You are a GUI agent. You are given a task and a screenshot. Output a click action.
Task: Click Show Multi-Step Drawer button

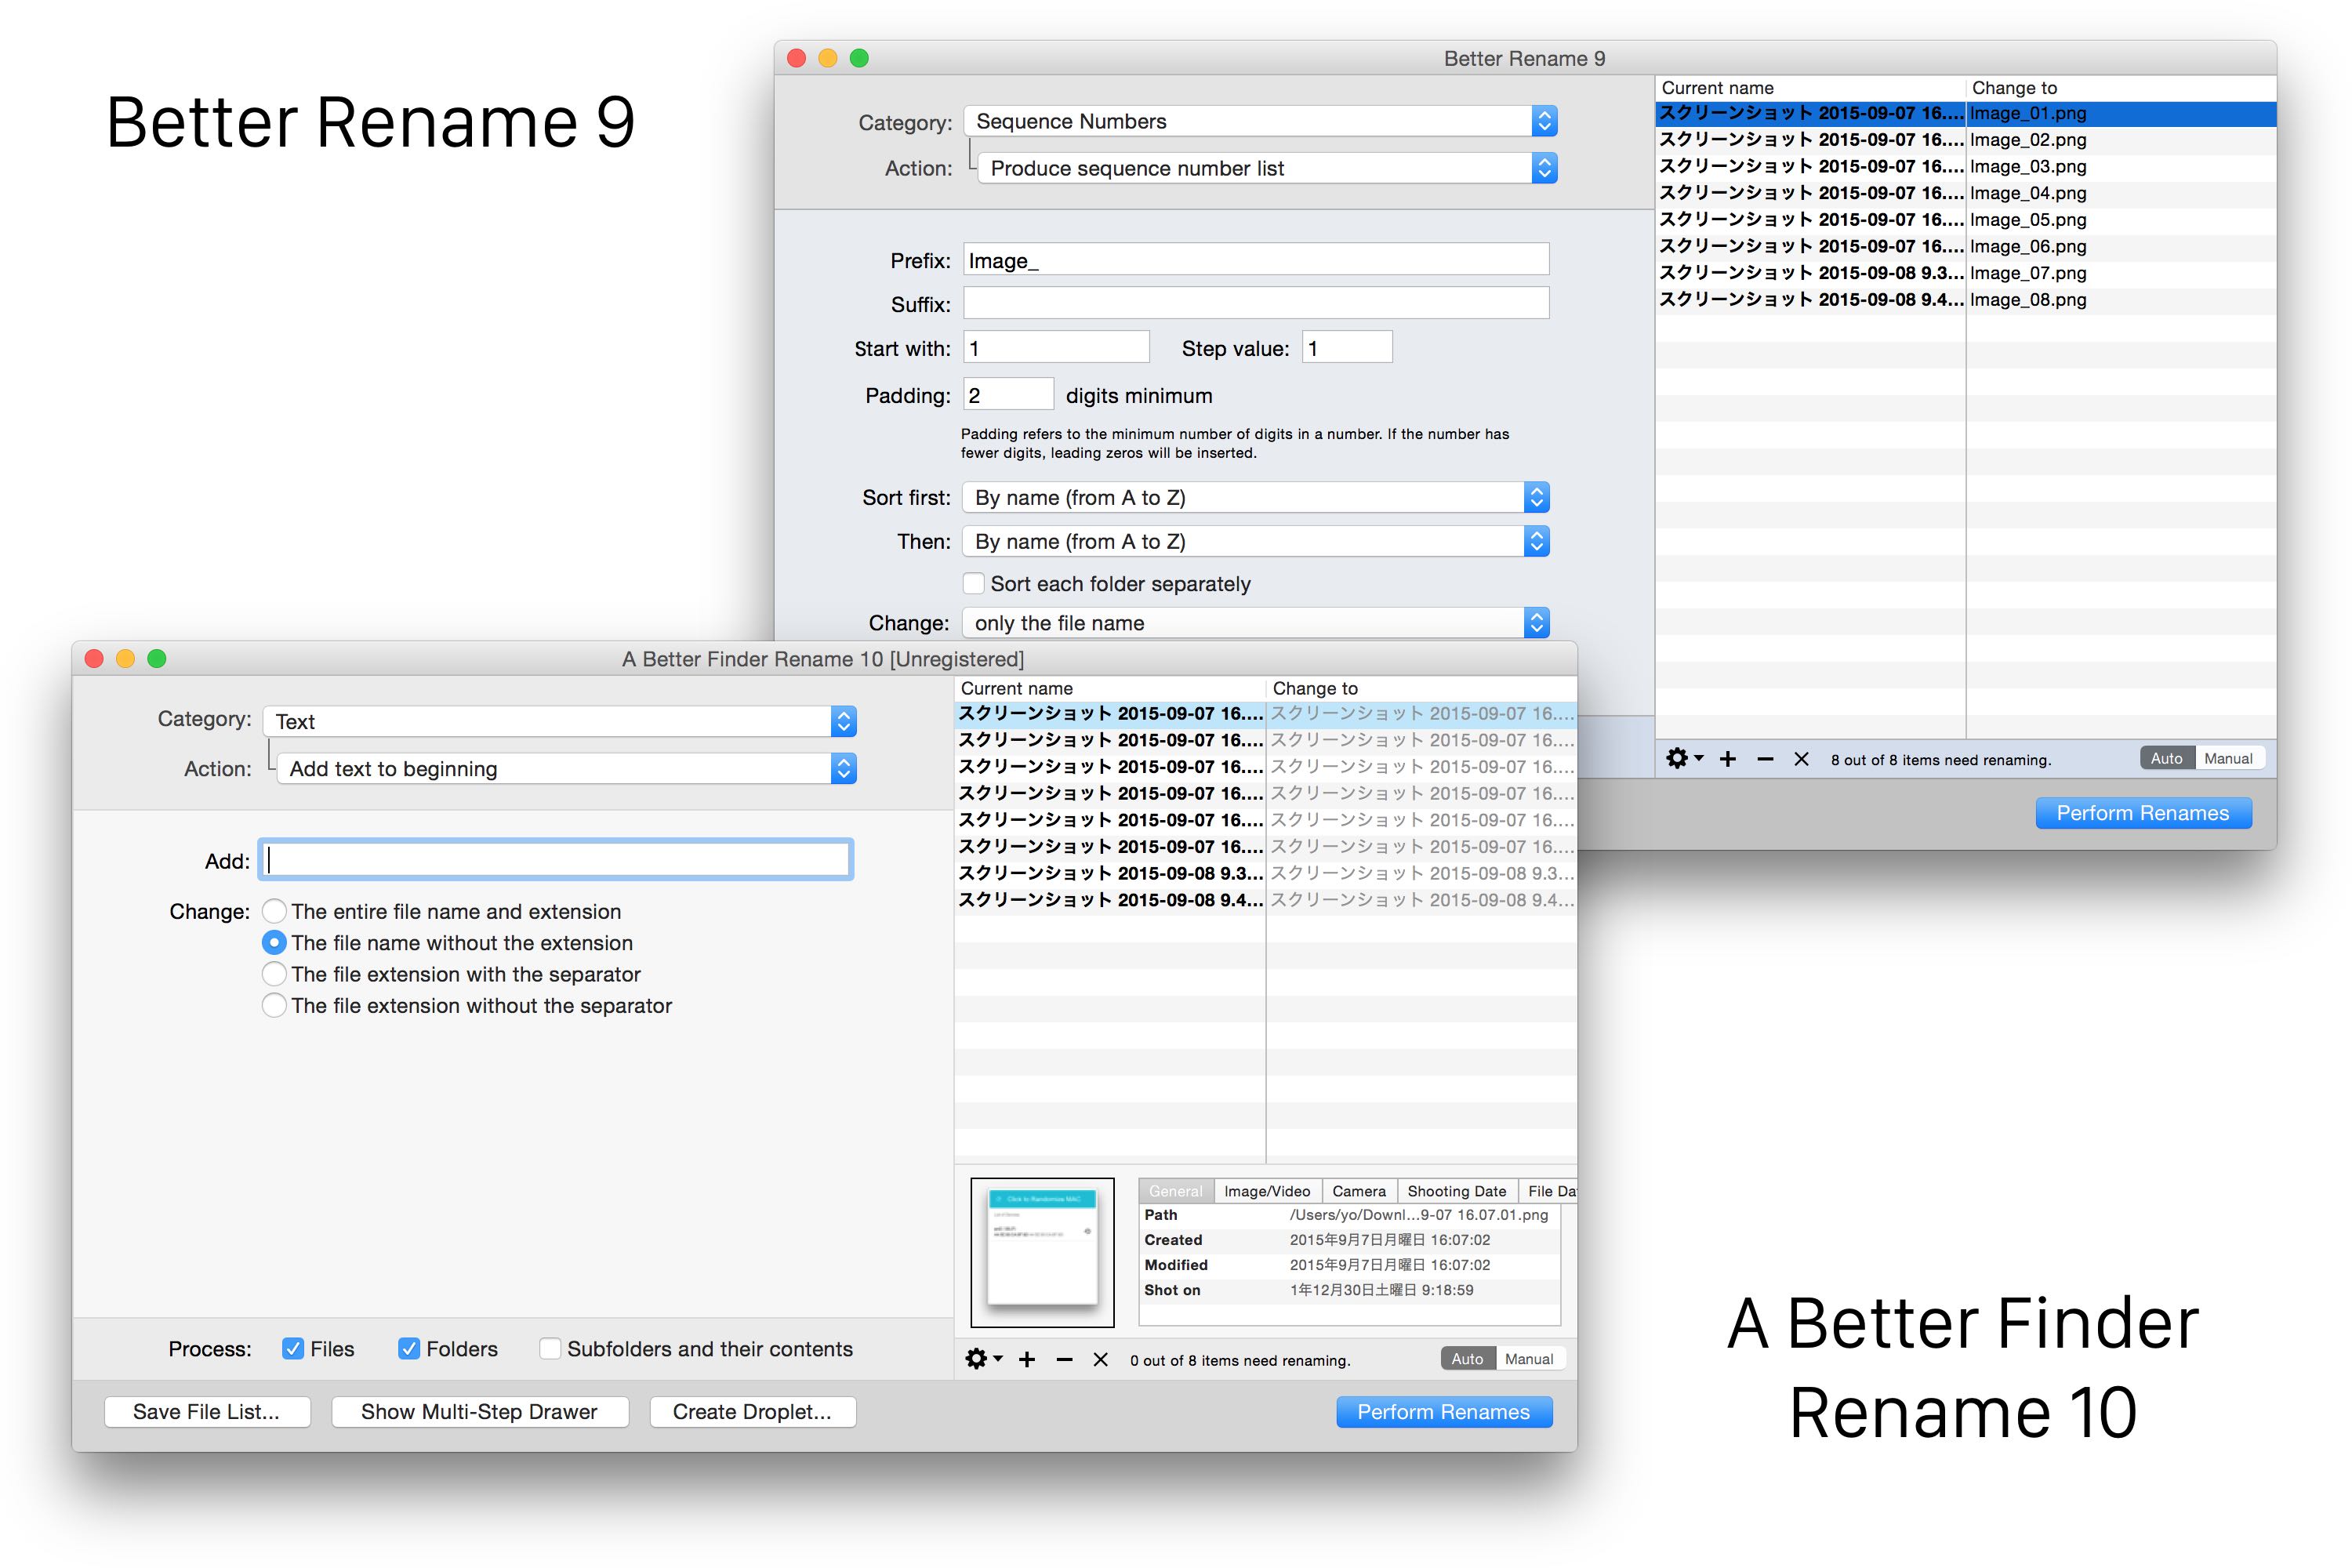click(x=479, y=1411)
